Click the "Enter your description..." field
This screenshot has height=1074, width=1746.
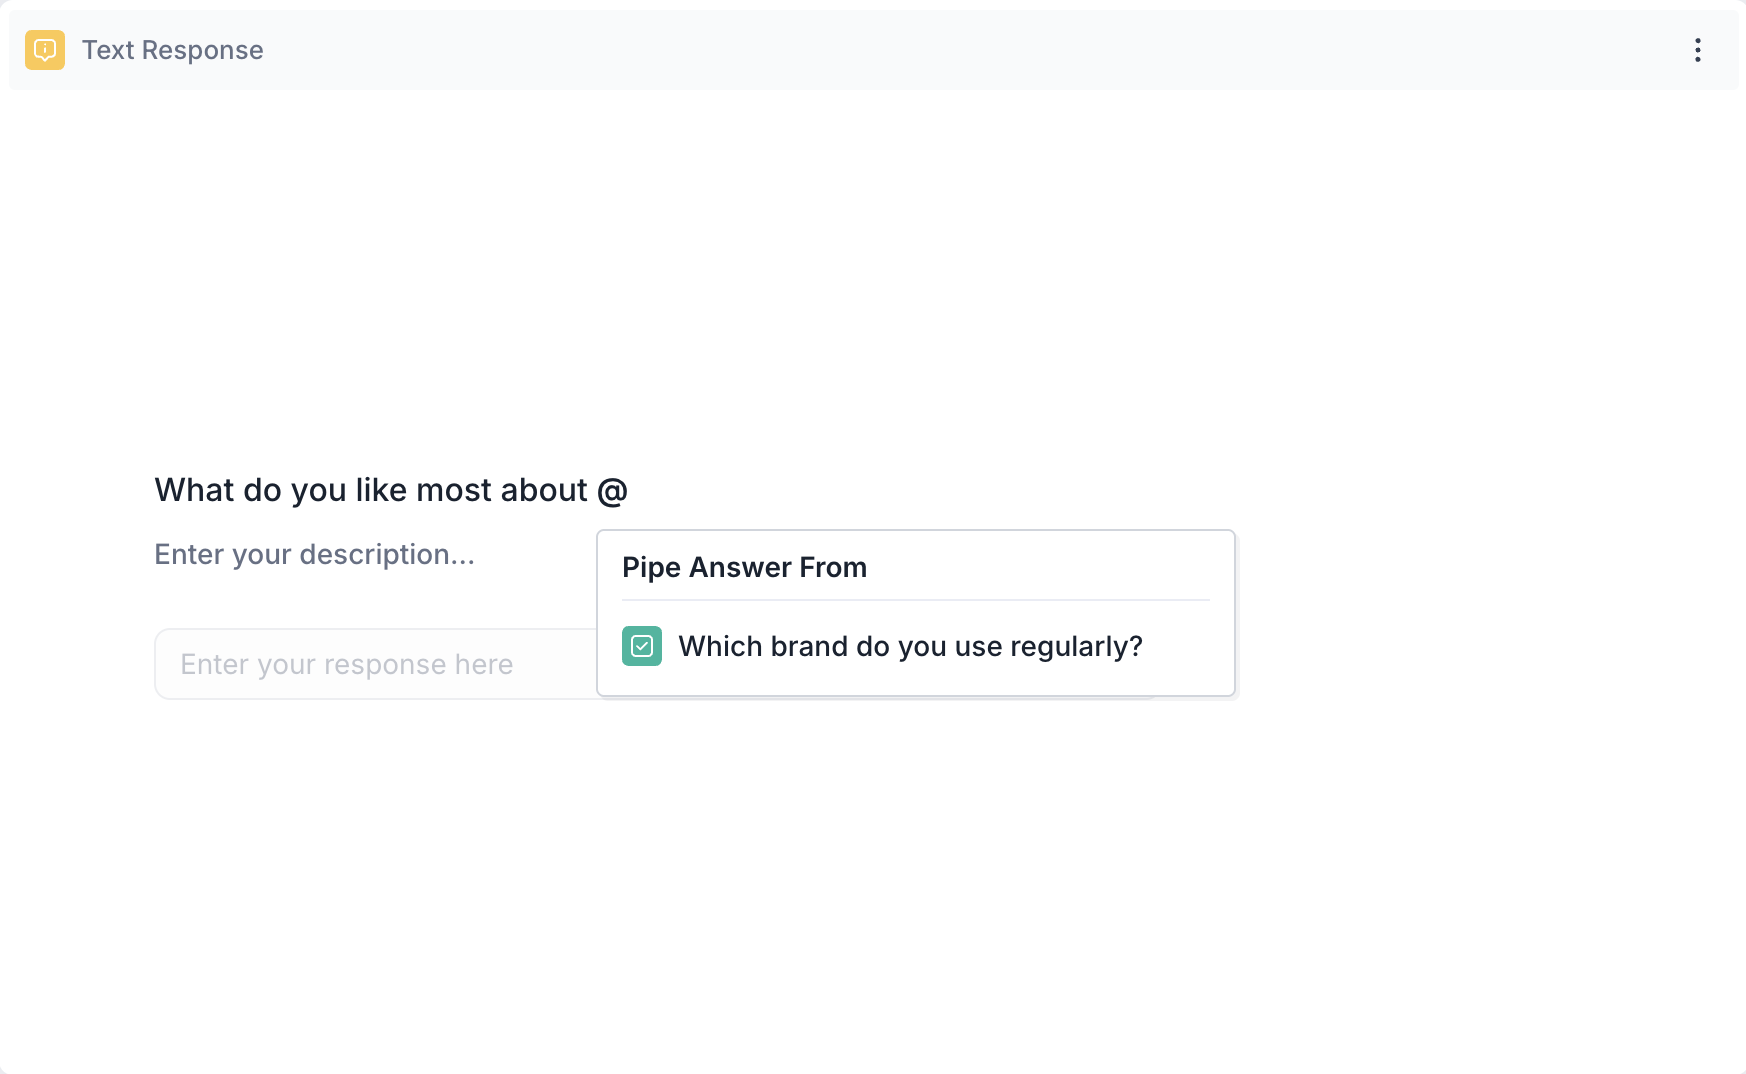click(314, 554)
